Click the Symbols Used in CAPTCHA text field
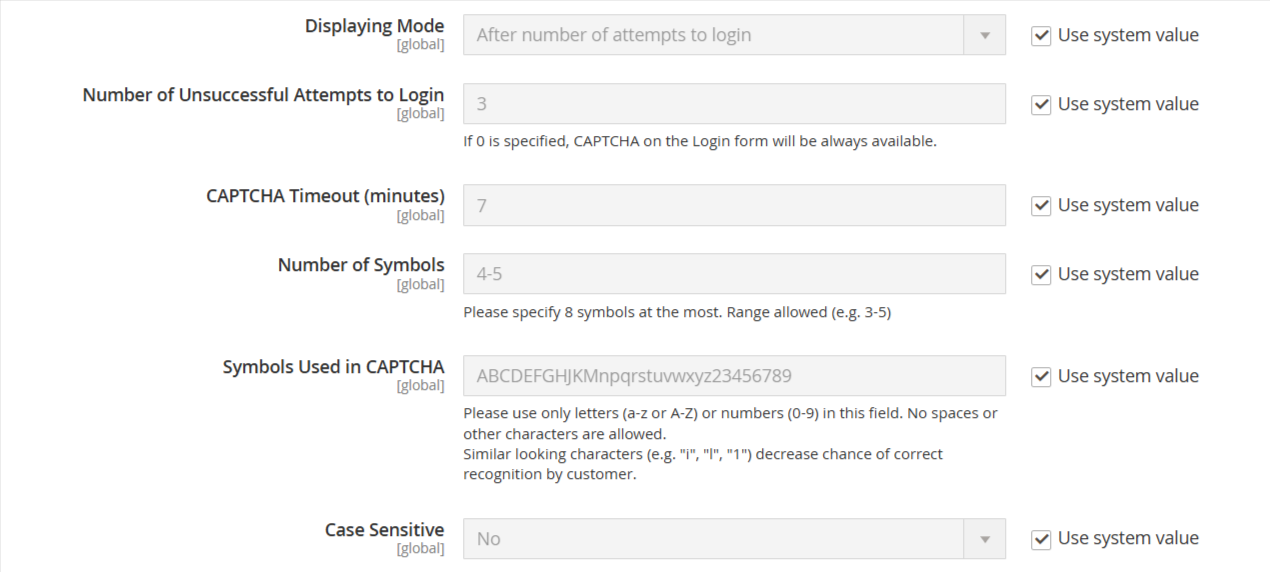Image resolution: width=1270 pixels, height=572 pixels. (x=734, y=376)
